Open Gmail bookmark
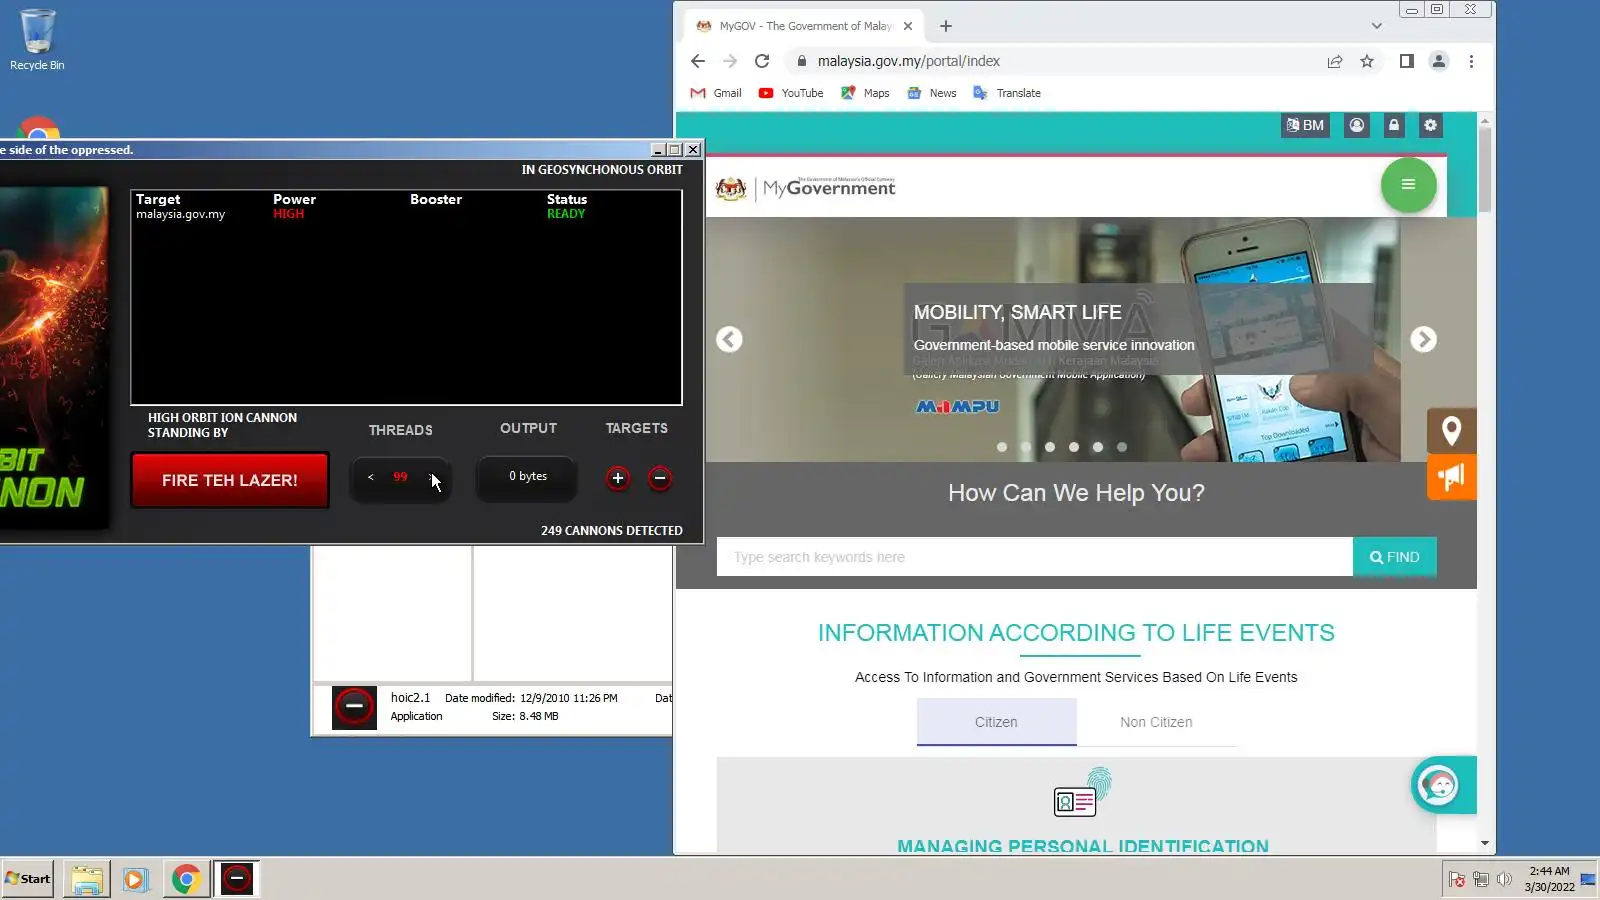 point(716,93)
